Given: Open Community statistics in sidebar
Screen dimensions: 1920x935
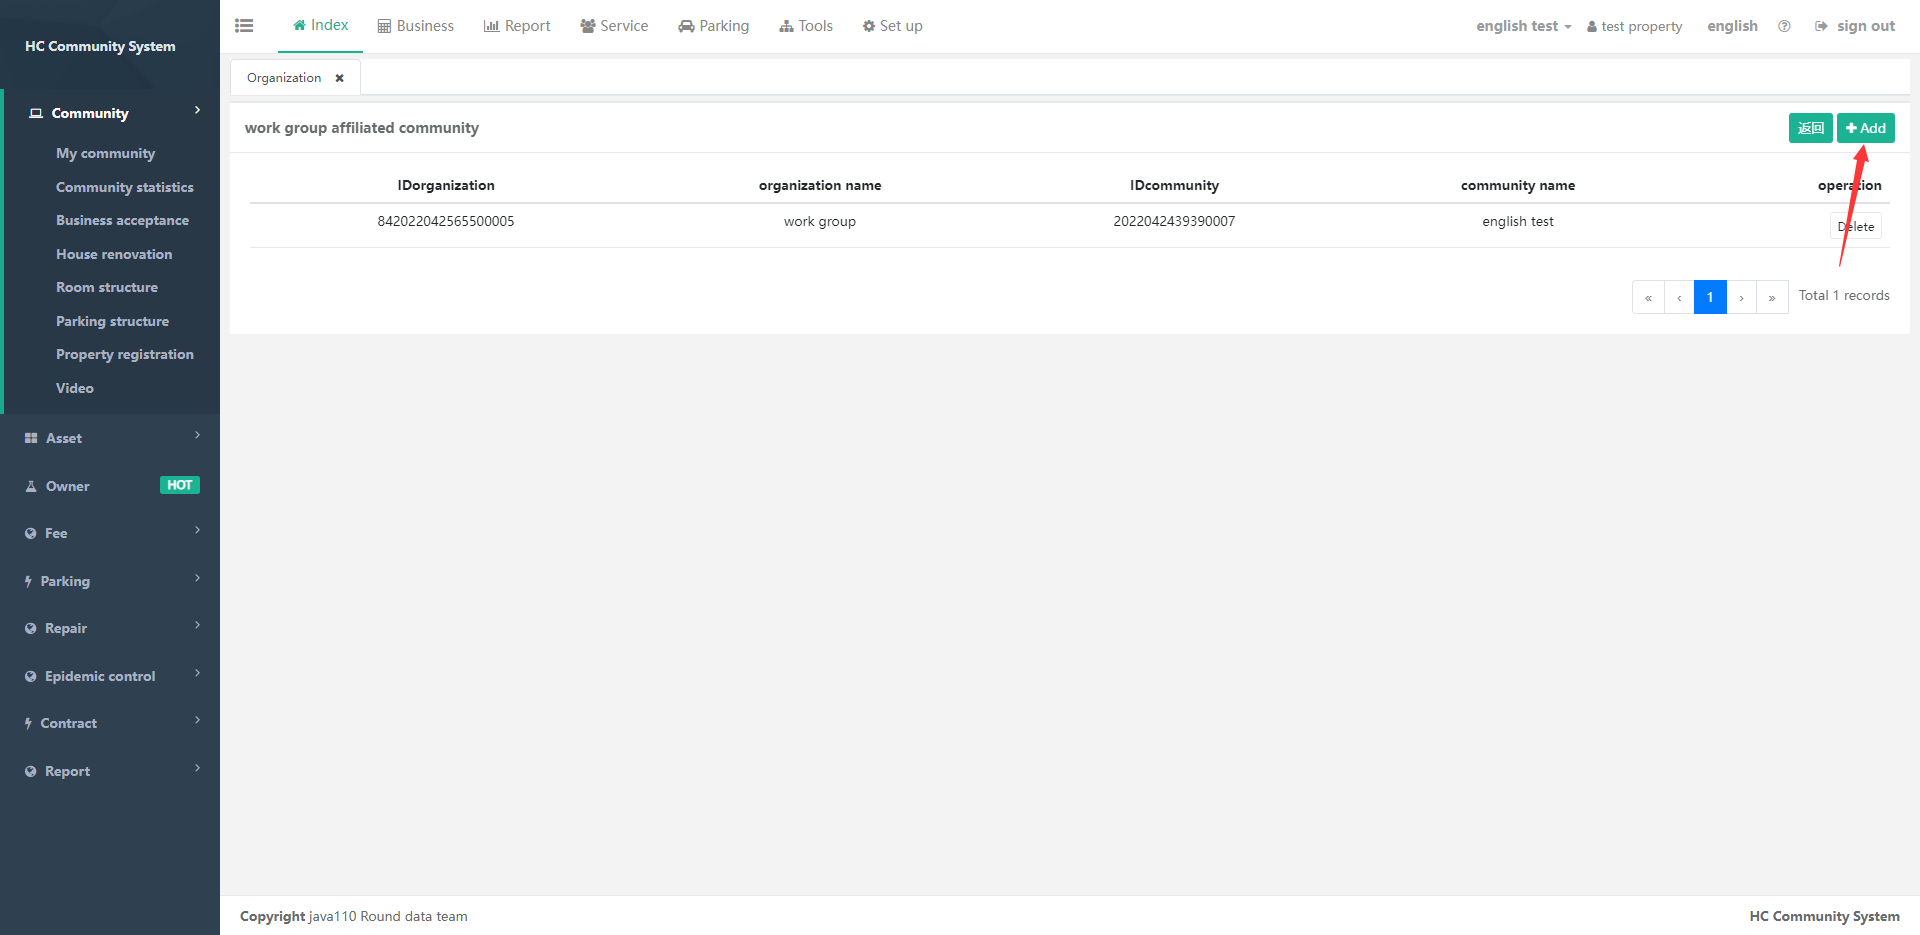Looking at the screenshot, I should tap(125, 187).
